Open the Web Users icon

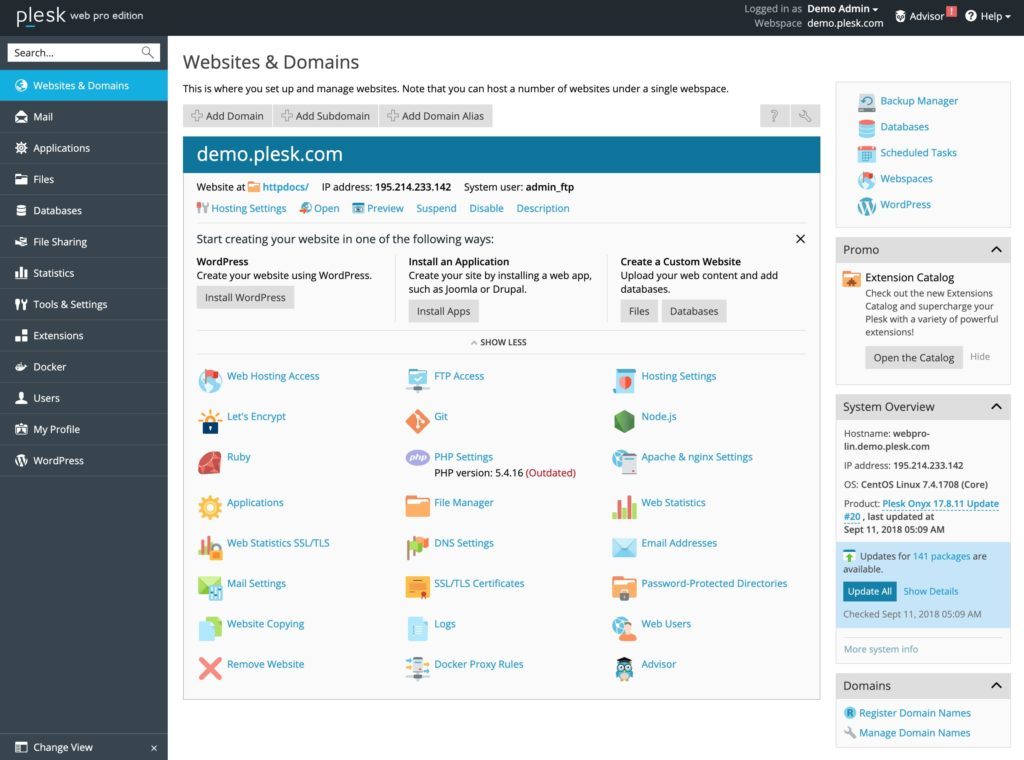point(624,628)
